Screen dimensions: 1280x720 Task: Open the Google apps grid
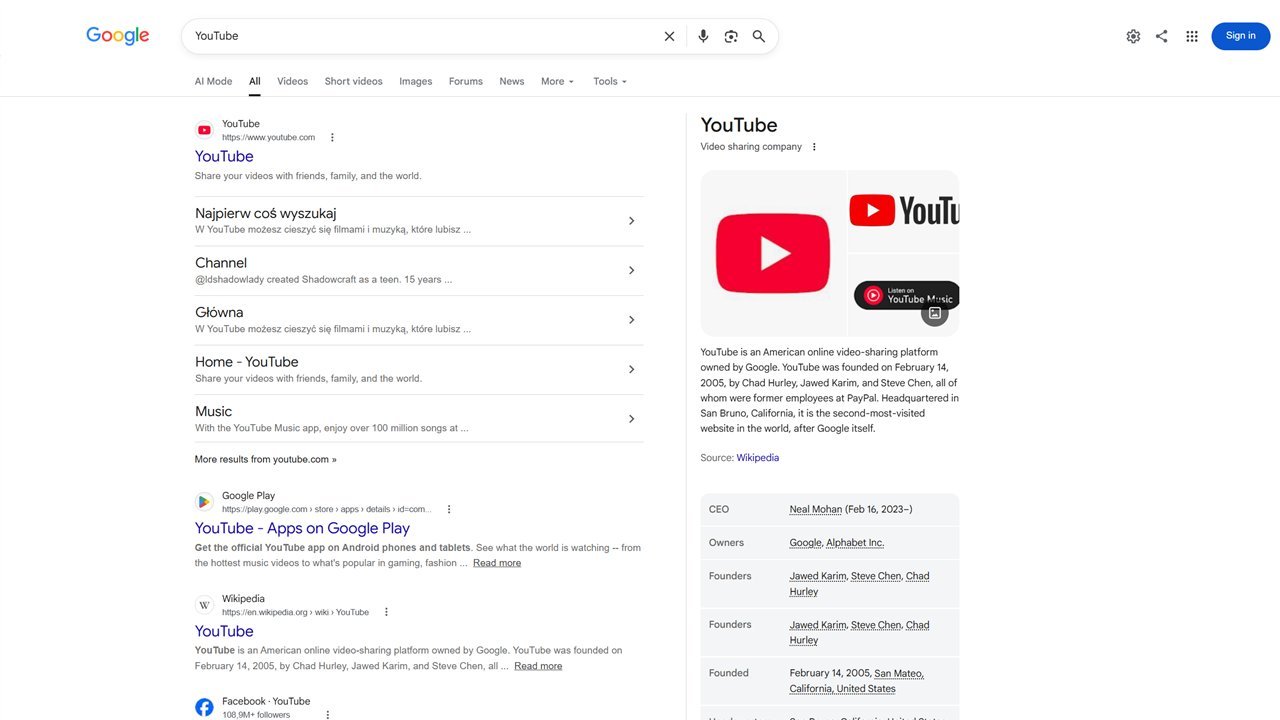[1192, 36]
